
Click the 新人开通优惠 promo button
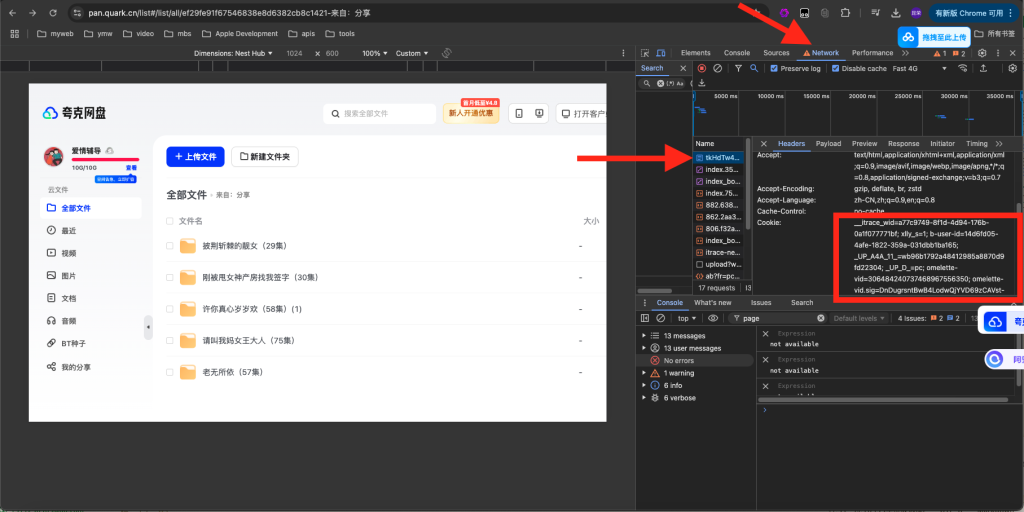click(471, 112)
